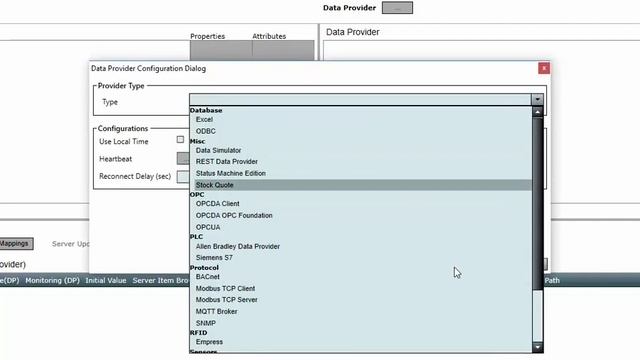Pick Siemens S7 under PLC
The image size is (640, 360).
coord(214,258)
